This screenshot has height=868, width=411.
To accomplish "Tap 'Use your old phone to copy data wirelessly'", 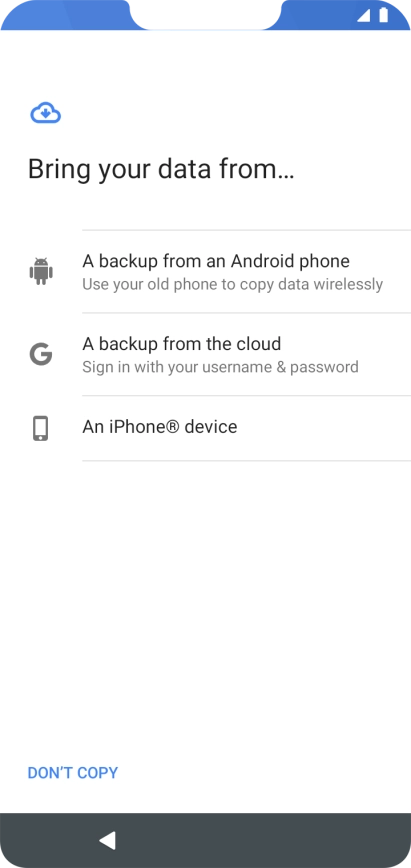I will click(233, 285).
